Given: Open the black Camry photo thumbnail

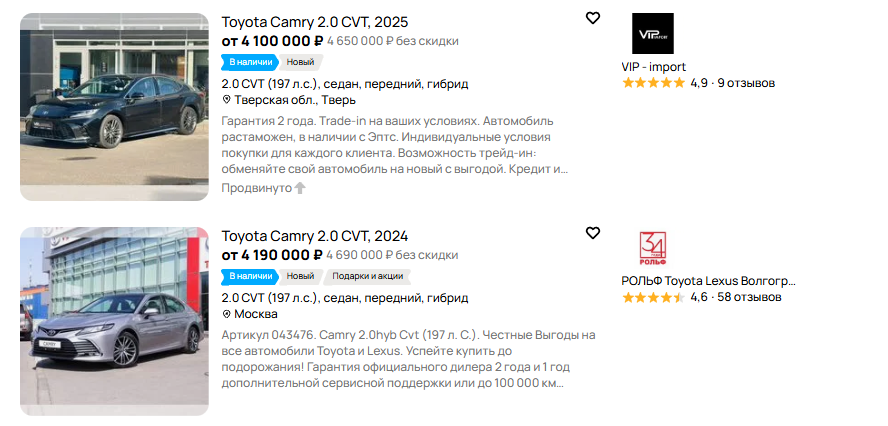Looking at the screenshot, I should 114,107.
